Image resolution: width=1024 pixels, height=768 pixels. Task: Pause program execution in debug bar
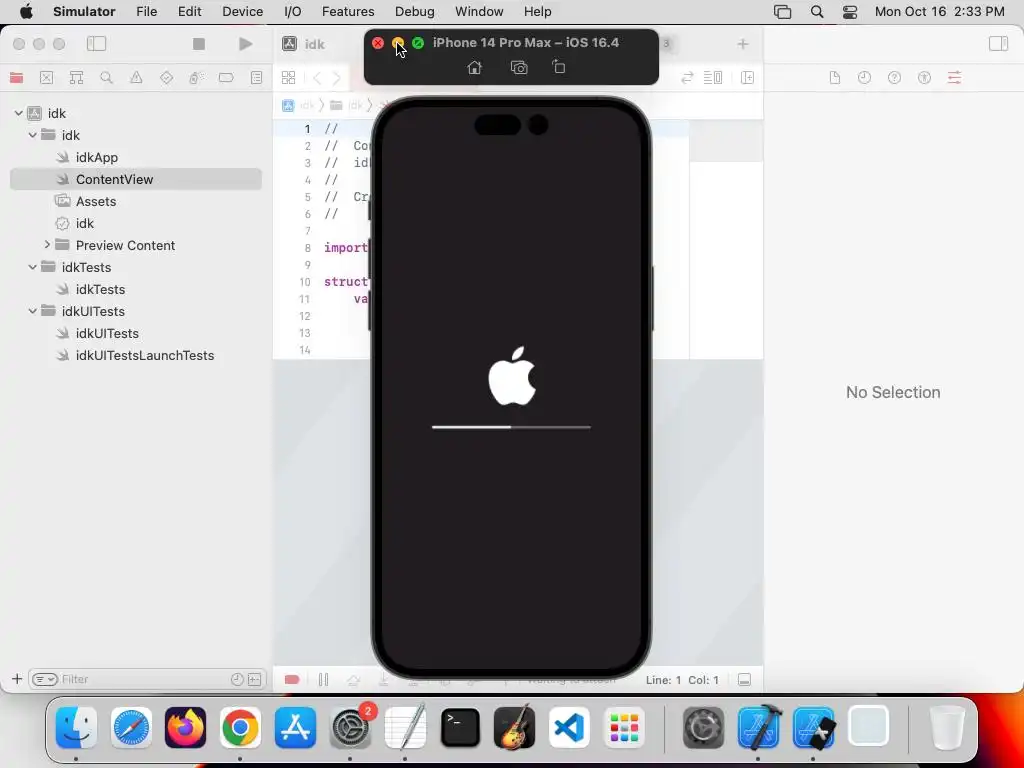323,680
